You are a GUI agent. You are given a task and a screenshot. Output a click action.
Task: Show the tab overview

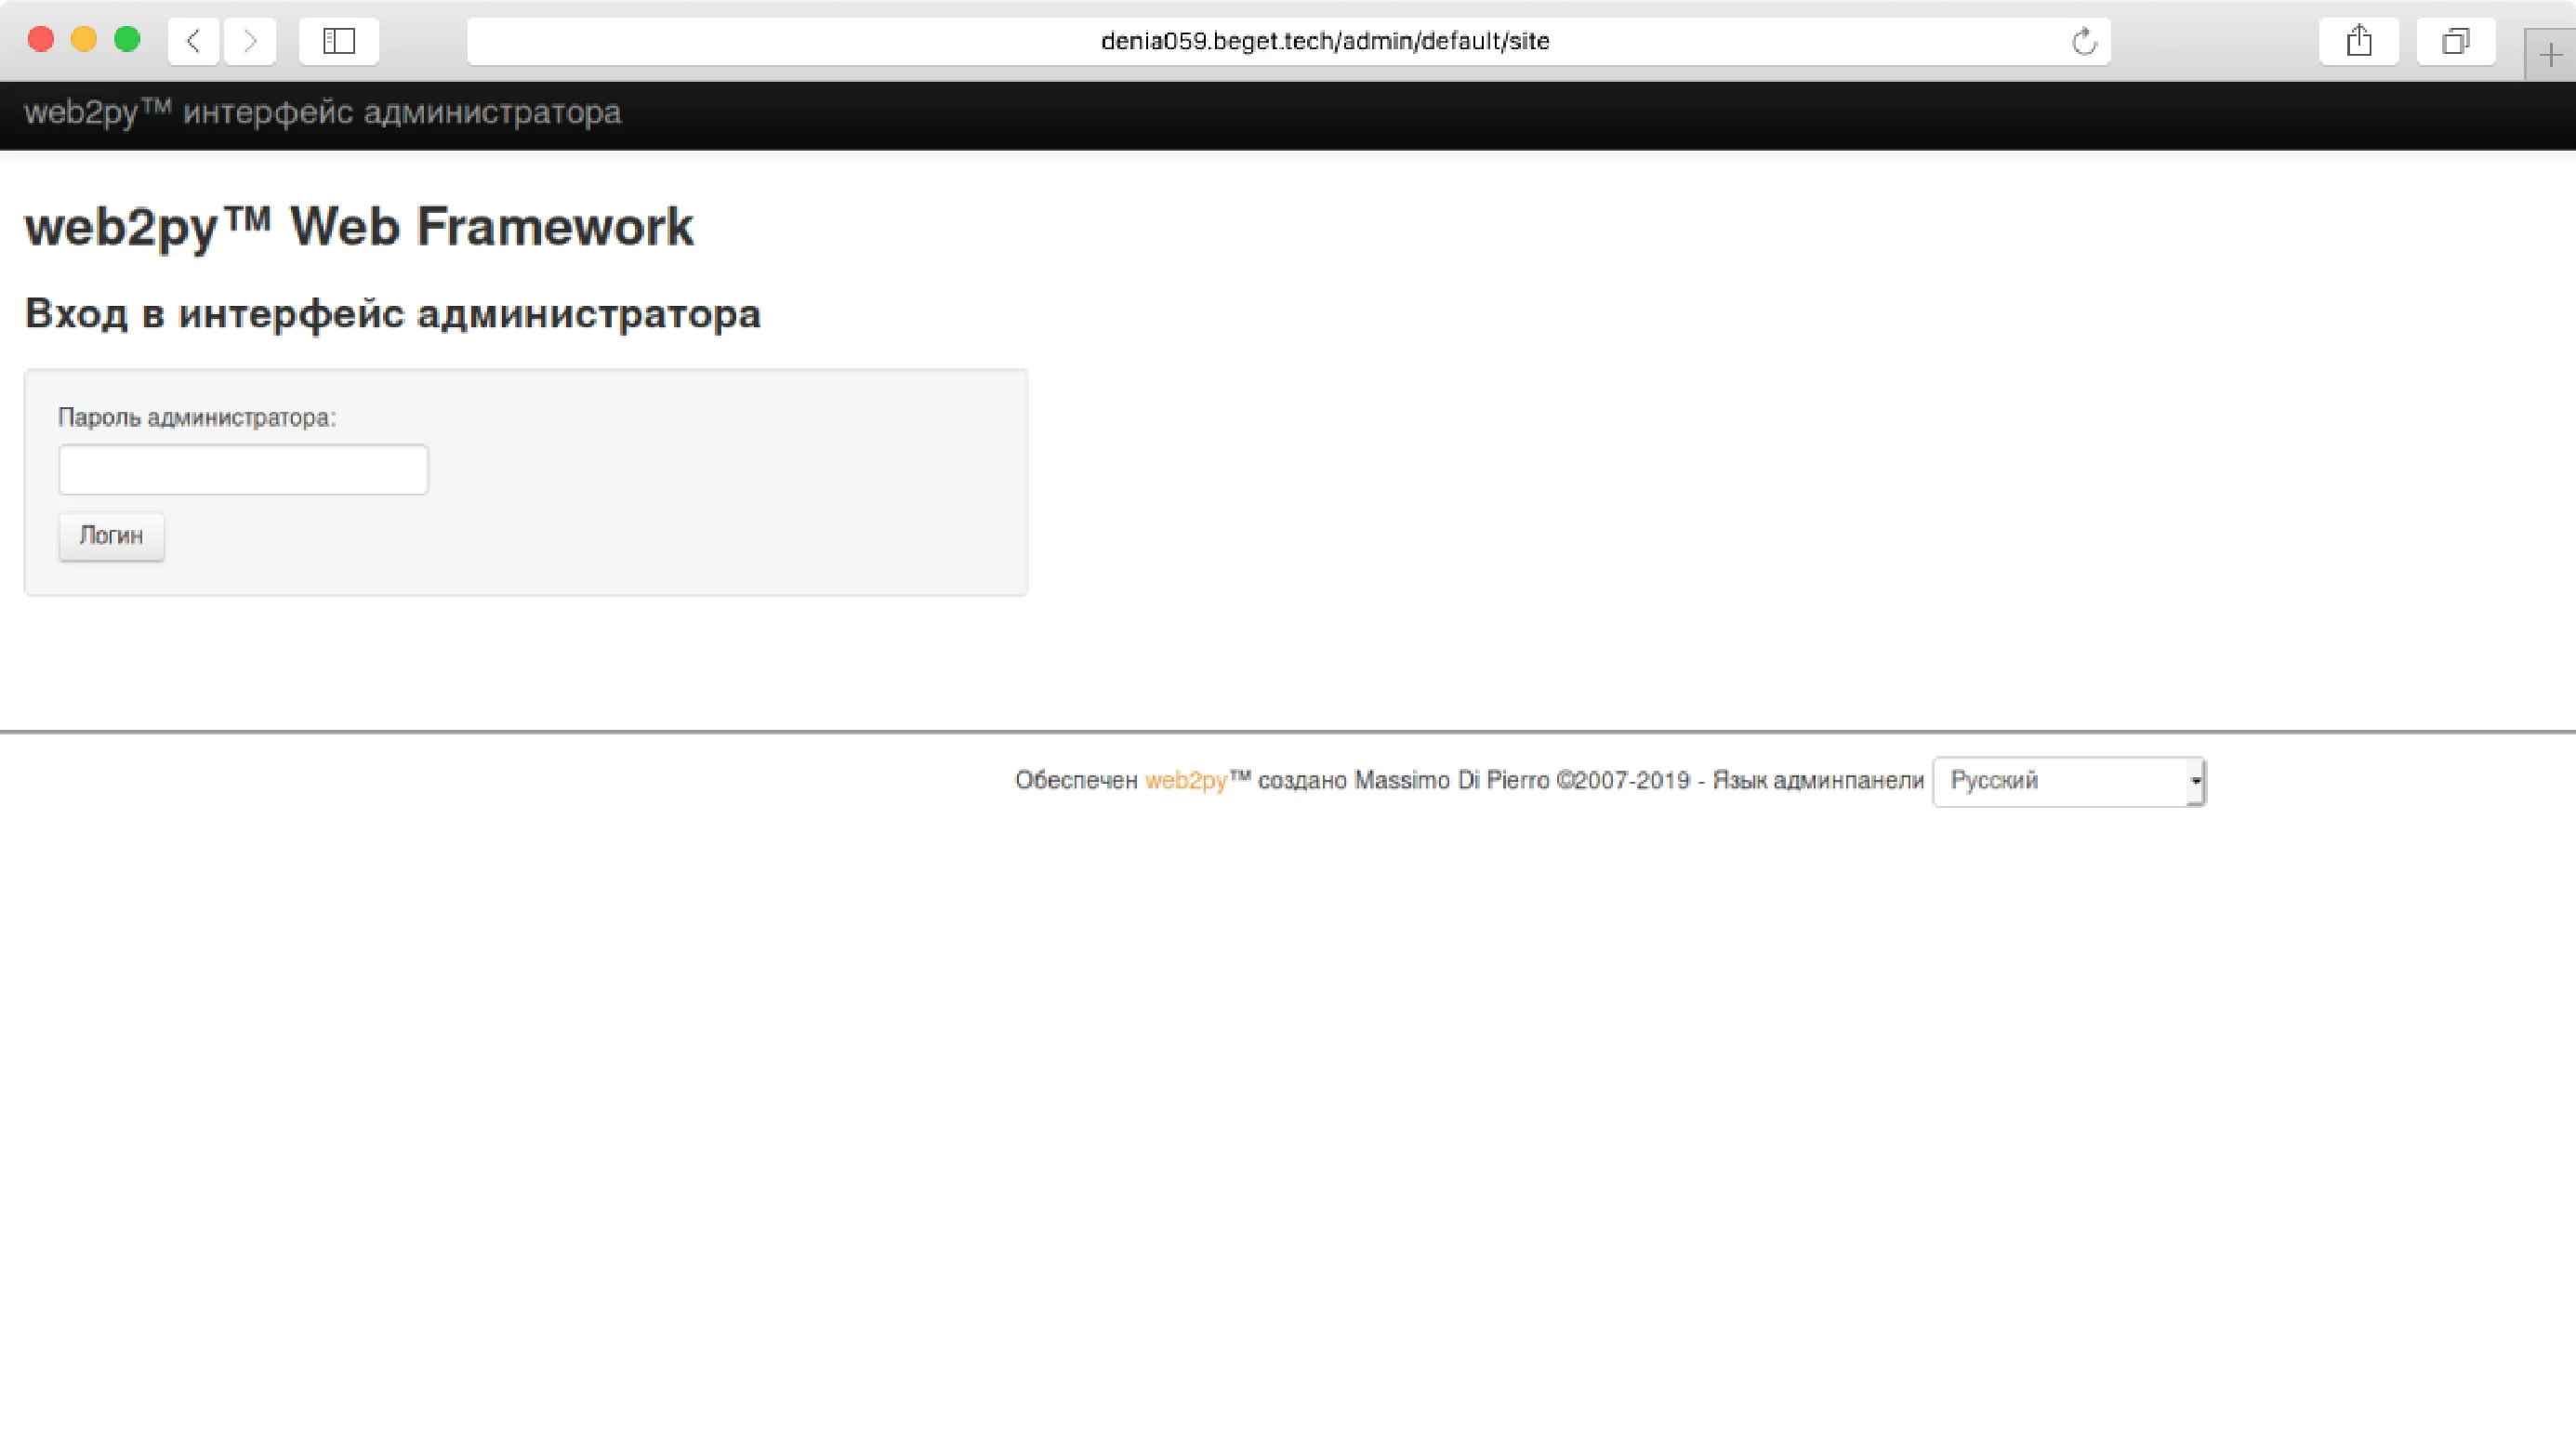click(2455, 41)
